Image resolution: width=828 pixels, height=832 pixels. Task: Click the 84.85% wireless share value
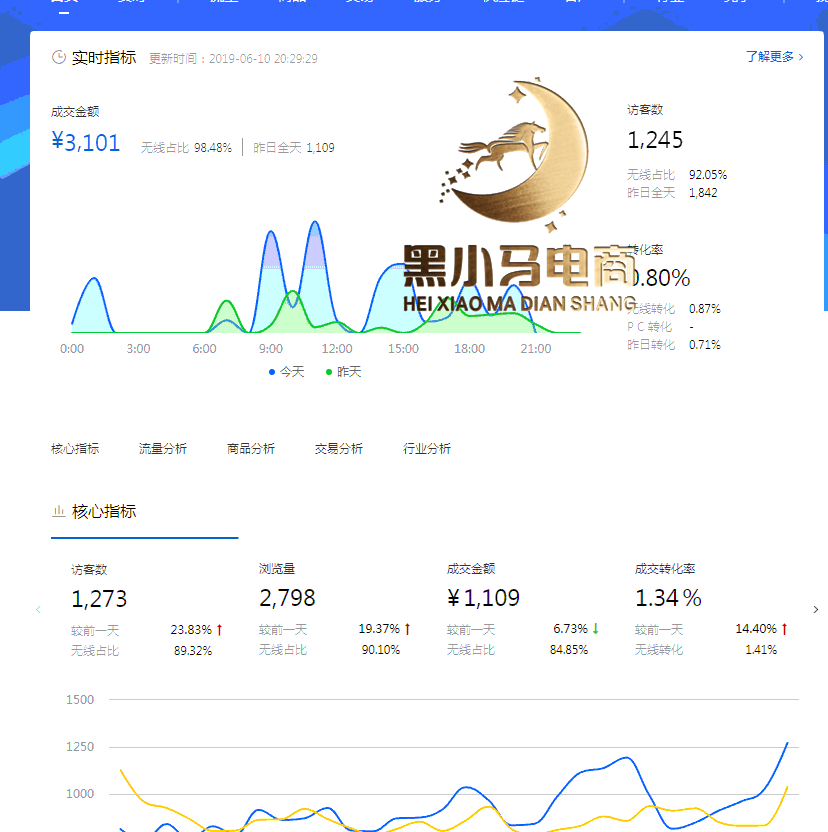569,650
